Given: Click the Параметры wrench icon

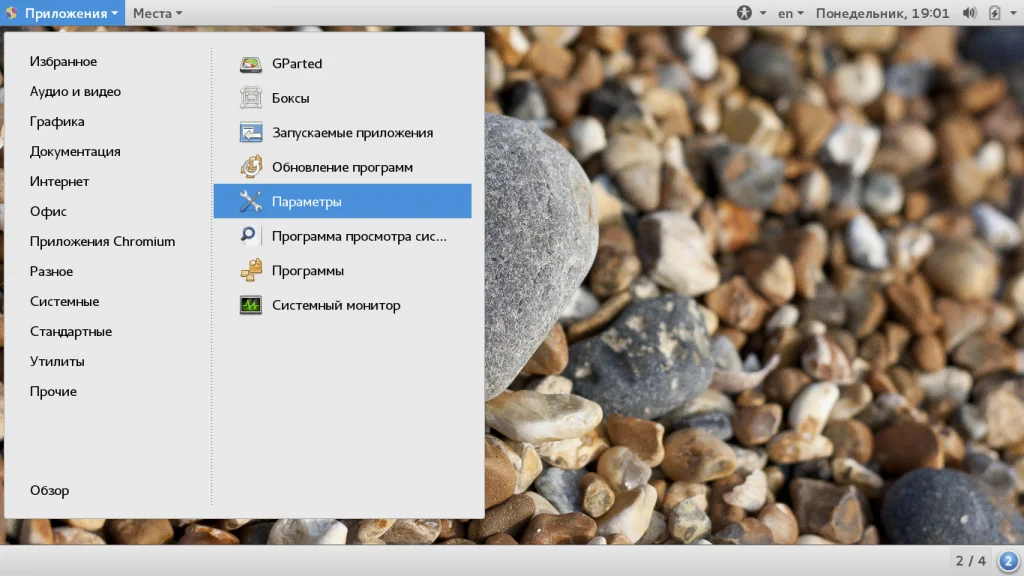Looking at the screenshot, I should pyautogui.click(x=251, y=201).
